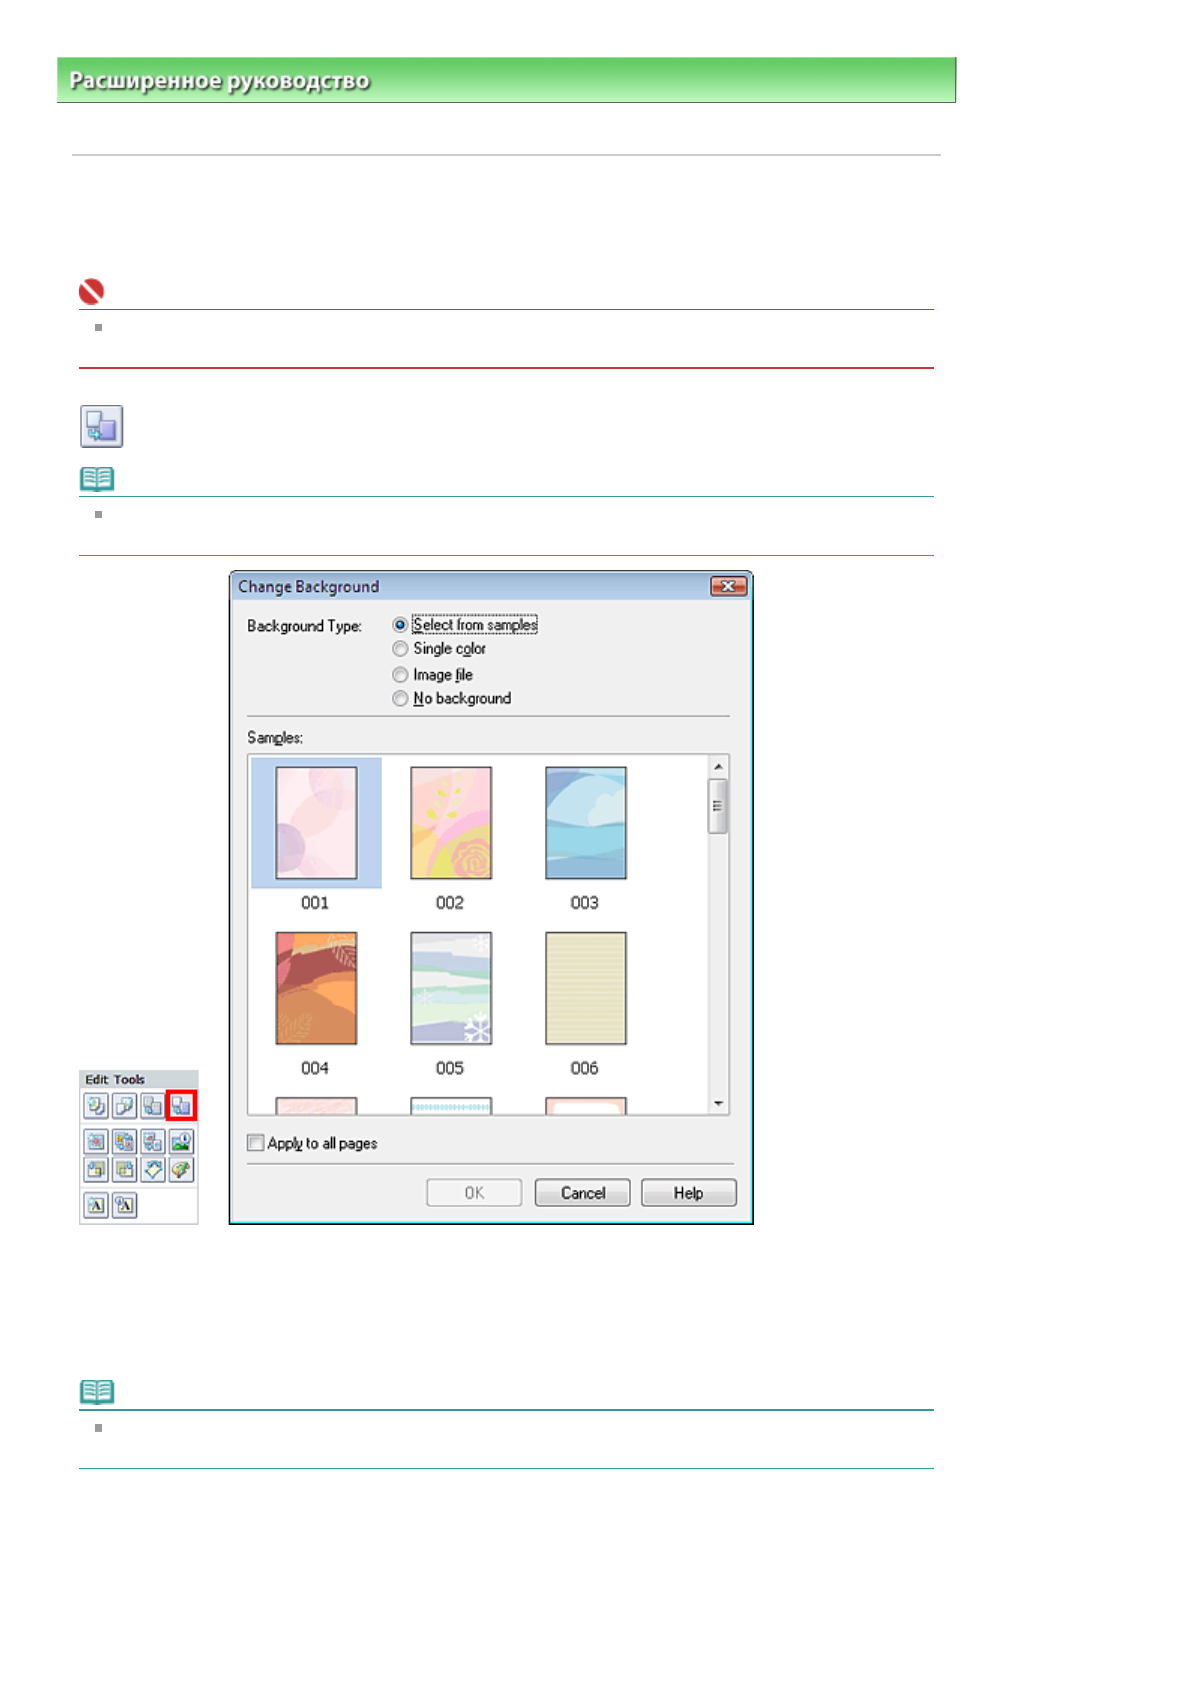The width and height of the screenshot is (1190, 1684).
Task: Choose the 'Image file' radio button
Action: tap(400, 675)
